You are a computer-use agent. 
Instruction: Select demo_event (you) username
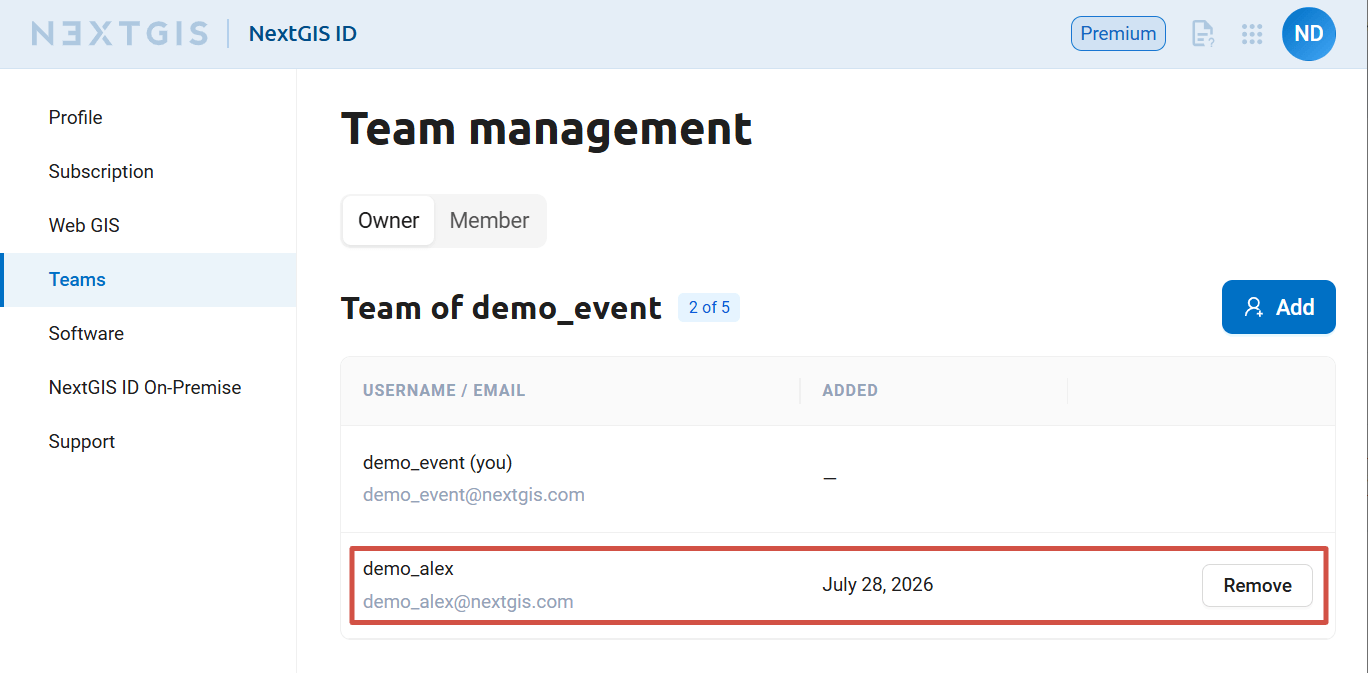click(438, 462)
